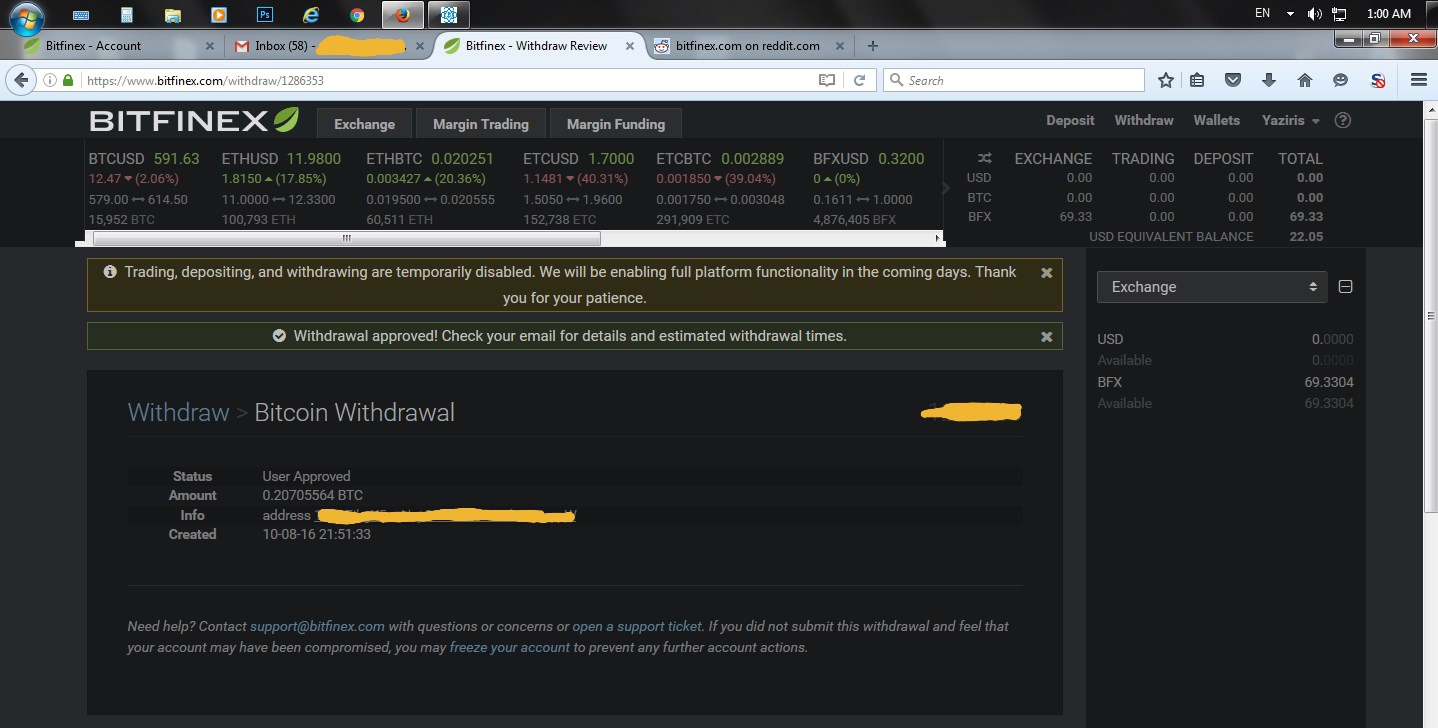Focus the Firefox Search box
The width and height of the screenshot is (1438, 728).
[x=1013, y=80]
